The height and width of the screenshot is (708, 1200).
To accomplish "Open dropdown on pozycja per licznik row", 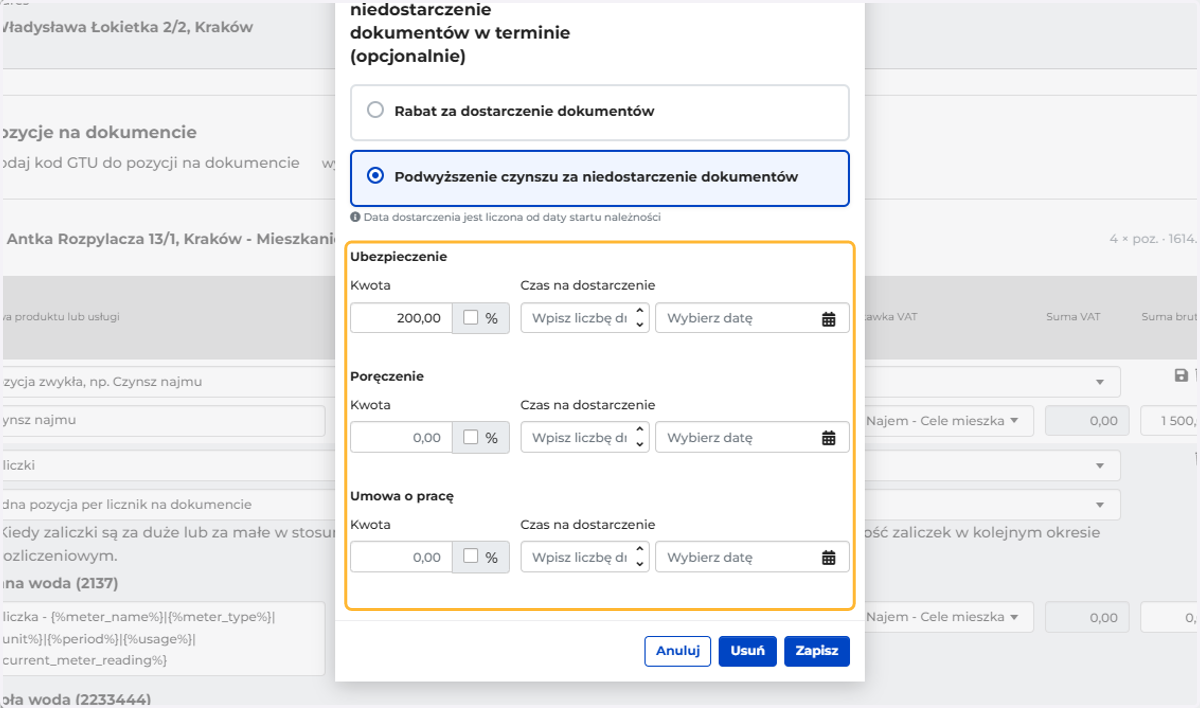I will (1100, 505).
